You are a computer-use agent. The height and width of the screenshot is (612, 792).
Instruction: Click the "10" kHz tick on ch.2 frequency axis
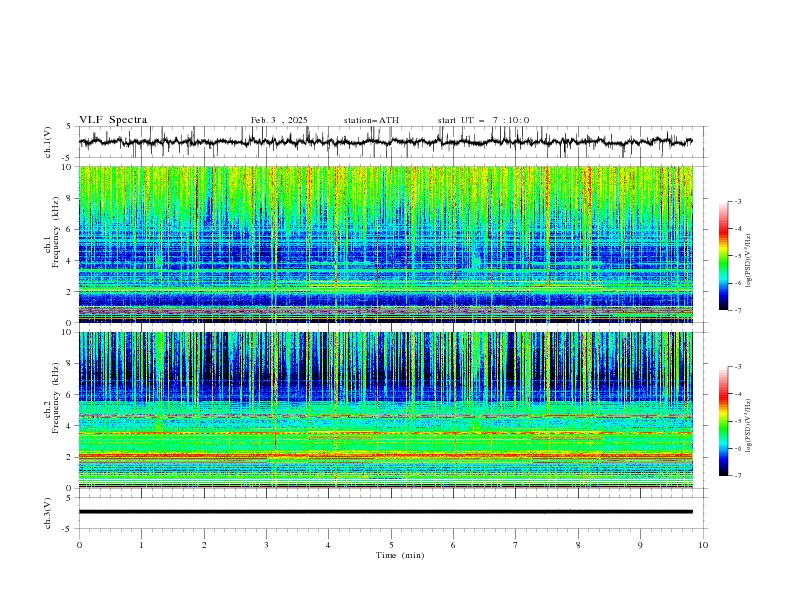(x=67, y=332)
